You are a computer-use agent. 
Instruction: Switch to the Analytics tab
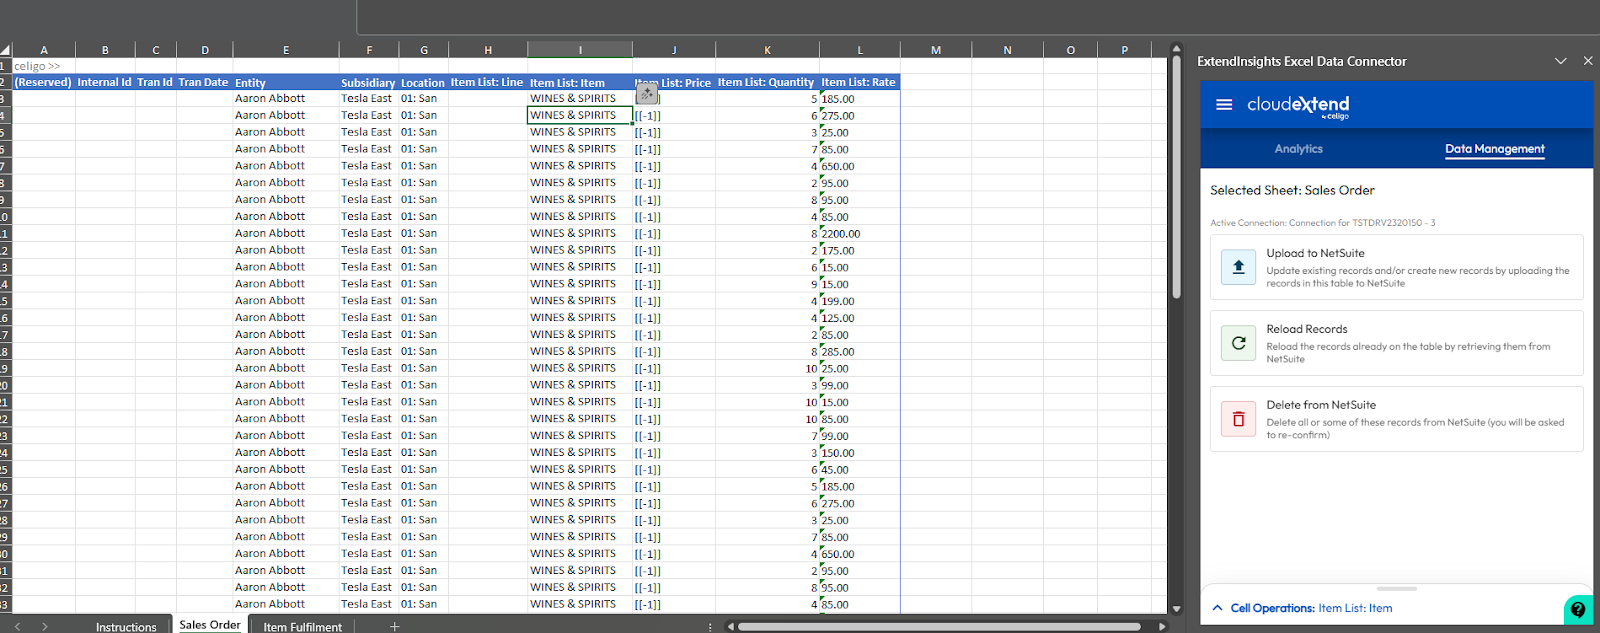[x=1298, y=149]
